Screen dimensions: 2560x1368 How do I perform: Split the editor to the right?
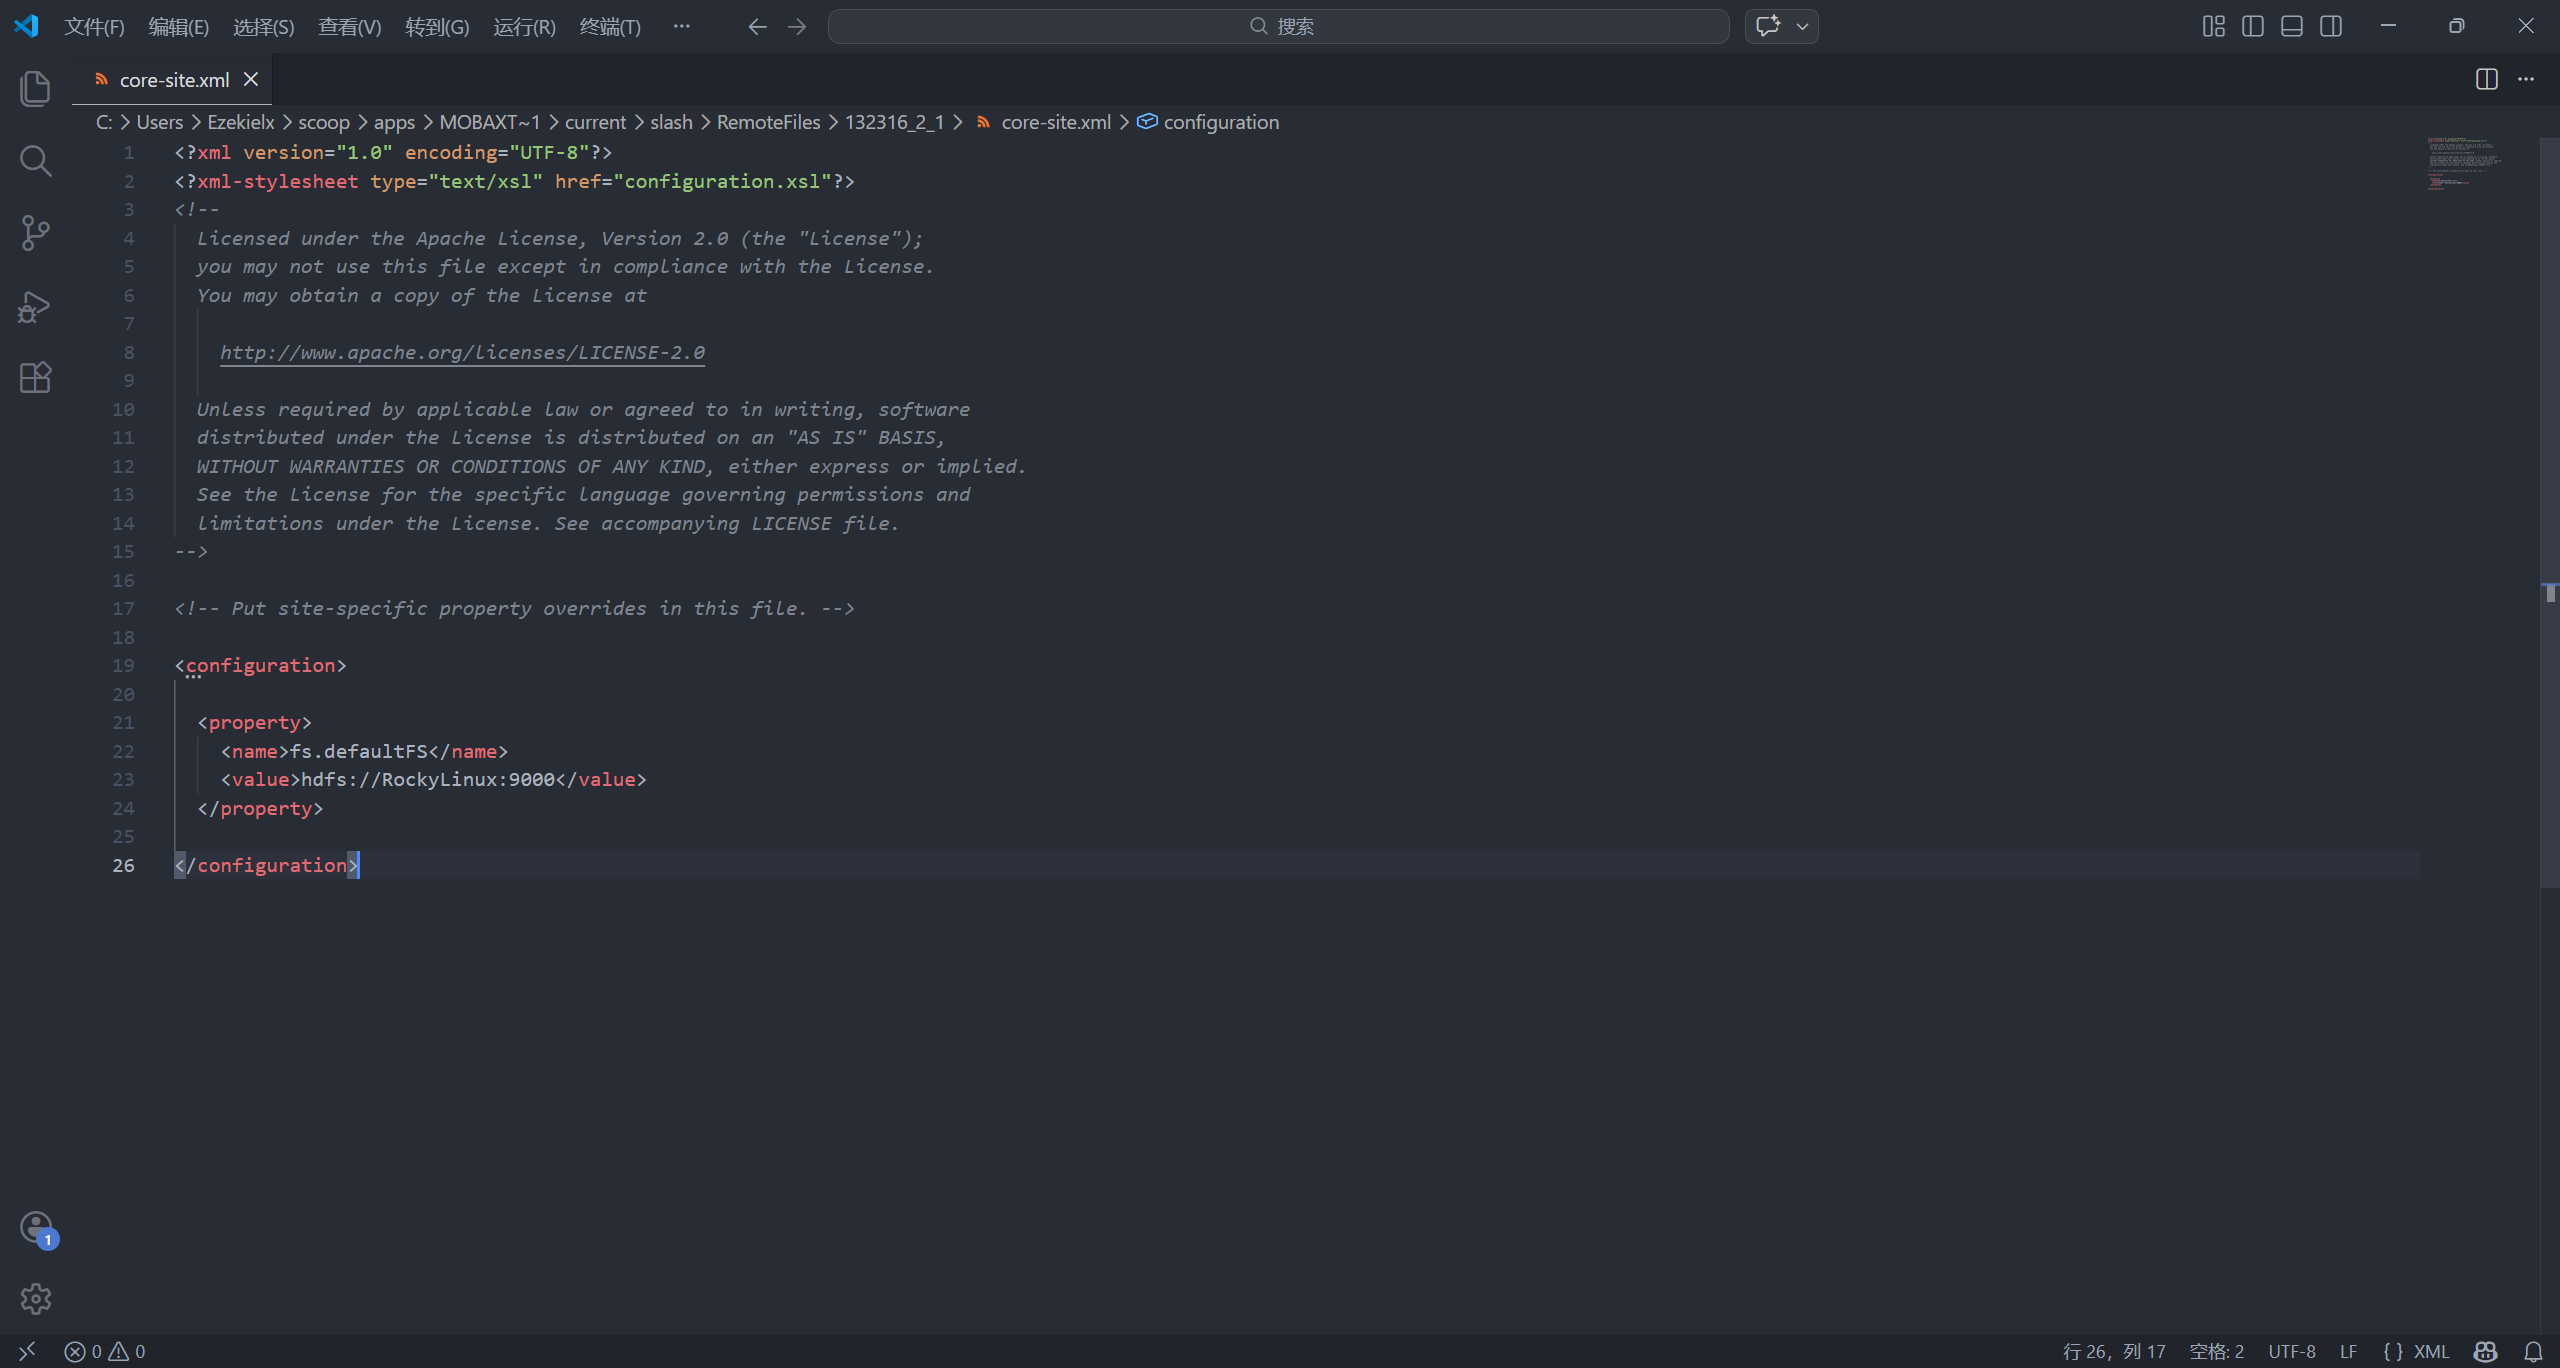click(2486, 79)
